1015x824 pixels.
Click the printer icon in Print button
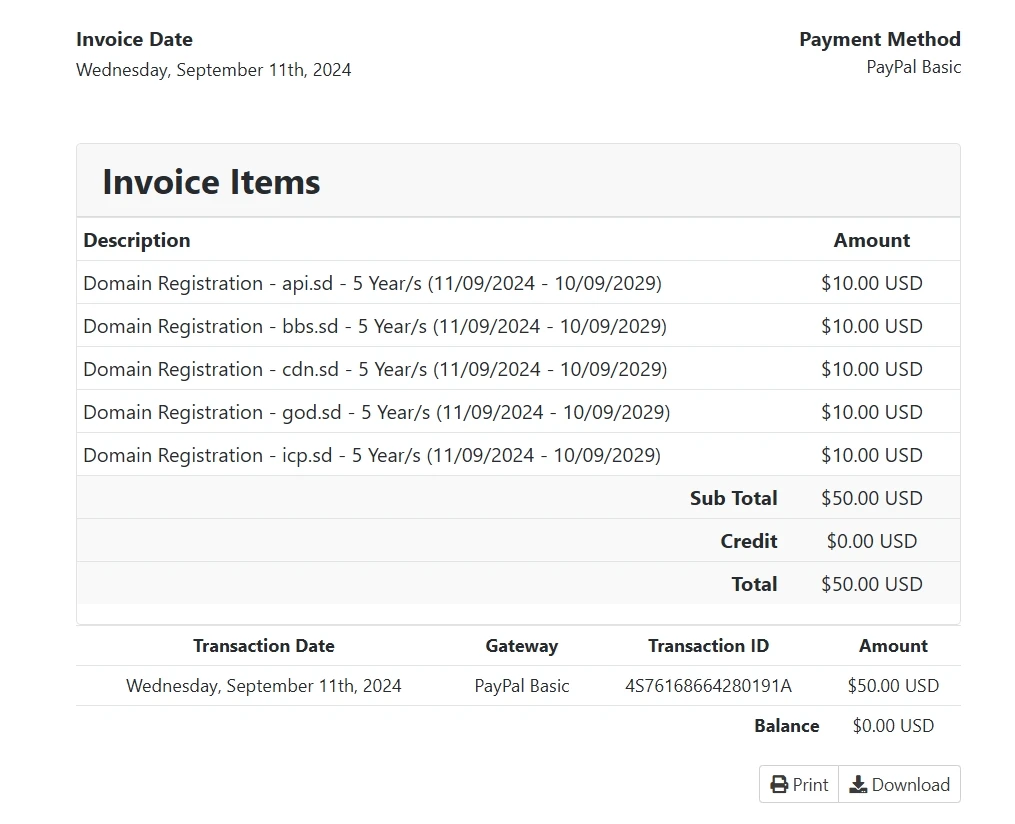779,785
